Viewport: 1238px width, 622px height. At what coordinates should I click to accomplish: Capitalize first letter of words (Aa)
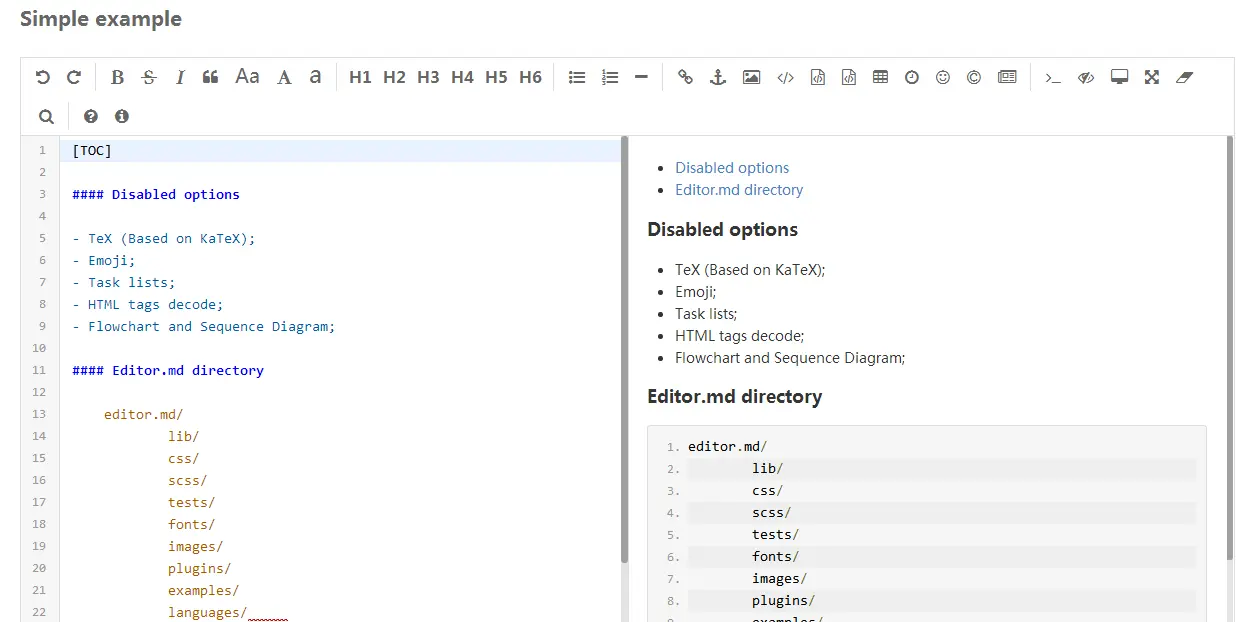point(247,77)
